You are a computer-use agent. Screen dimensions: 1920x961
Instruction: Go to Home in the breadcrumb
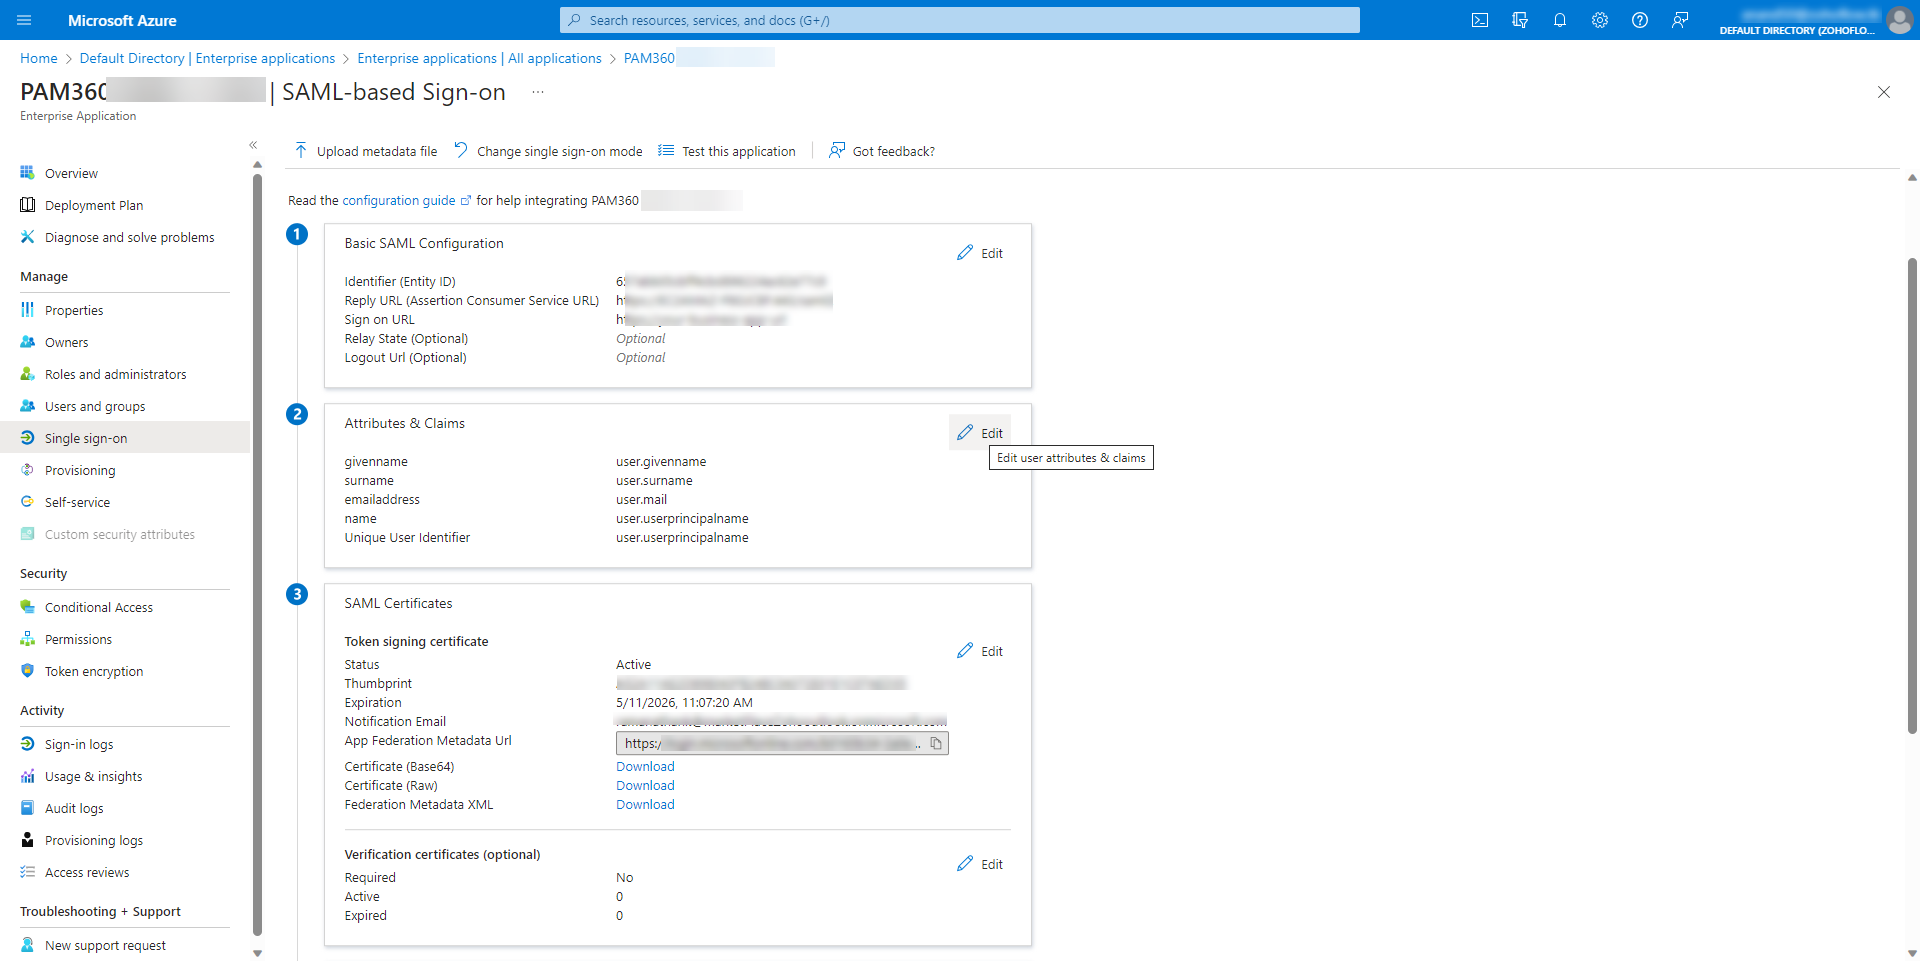click(x=39, y=58)
